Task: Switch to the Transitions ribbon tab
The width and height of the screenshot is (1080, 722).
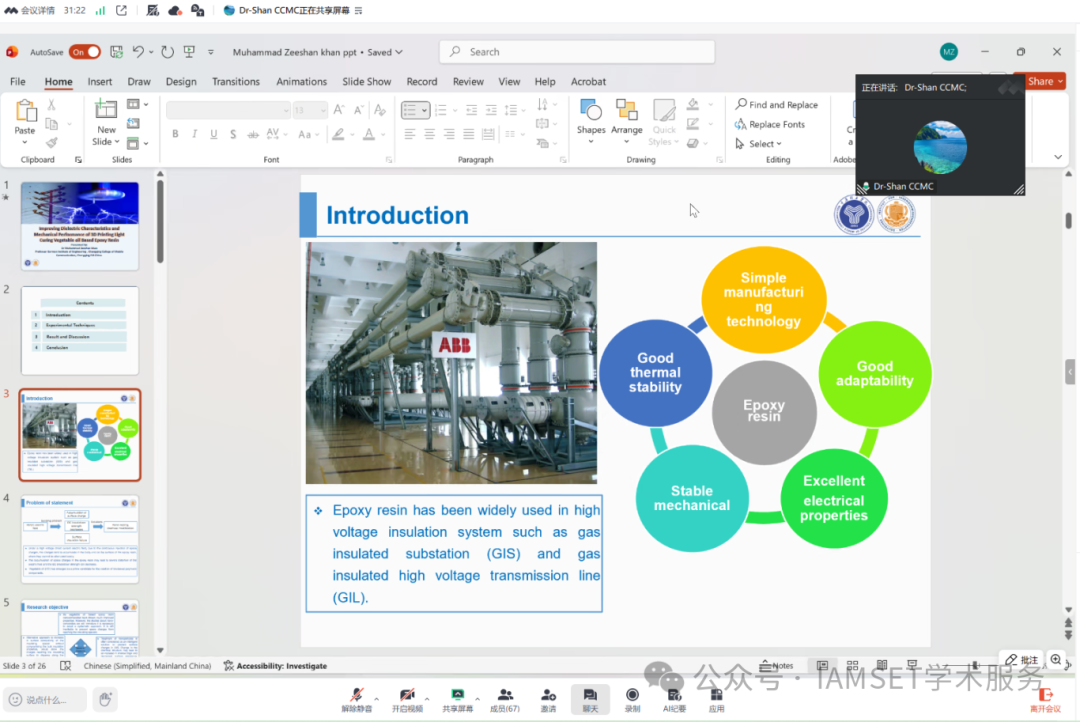Action: [235, 82]
